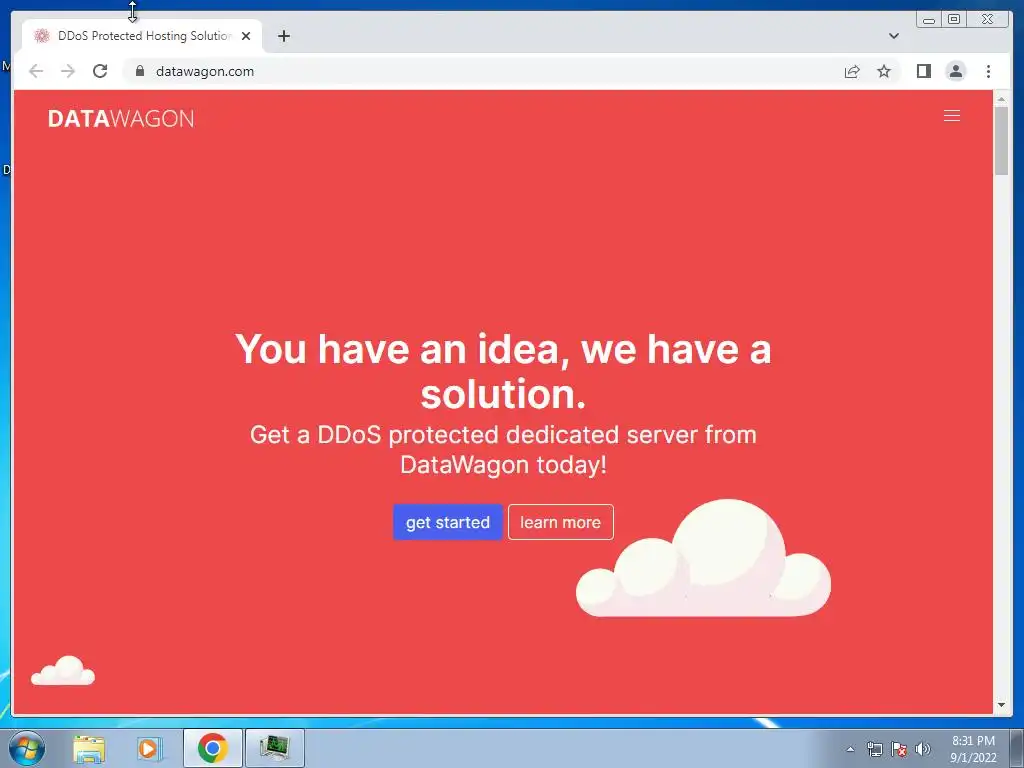Share this page using the share icon
Viewport: 1024px width, 768px height.
tap(852, 71)
